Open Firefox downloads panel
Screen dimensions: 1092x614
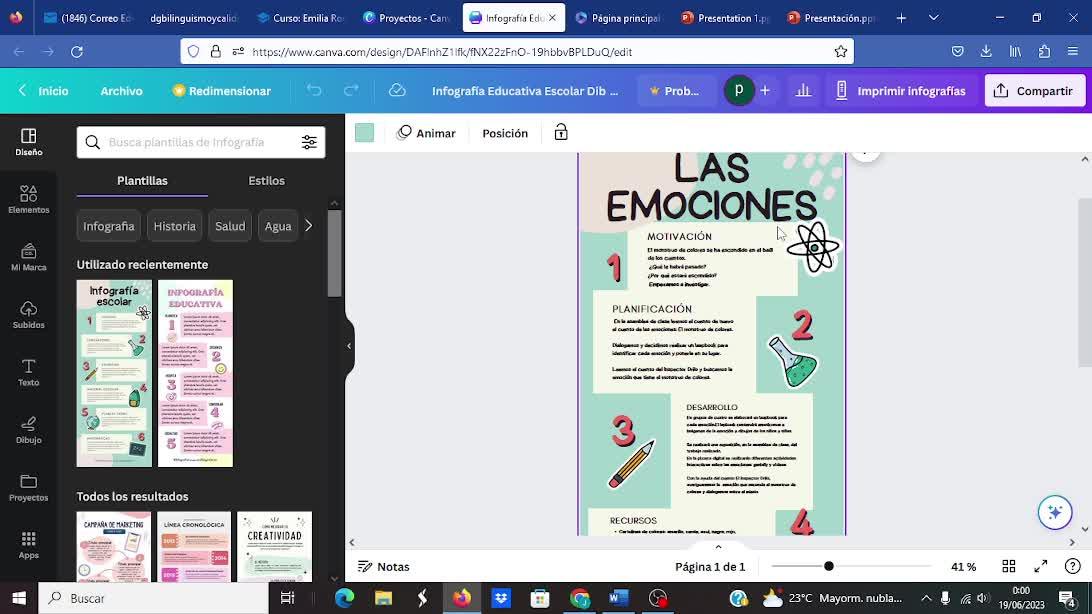tap(986, 52)
